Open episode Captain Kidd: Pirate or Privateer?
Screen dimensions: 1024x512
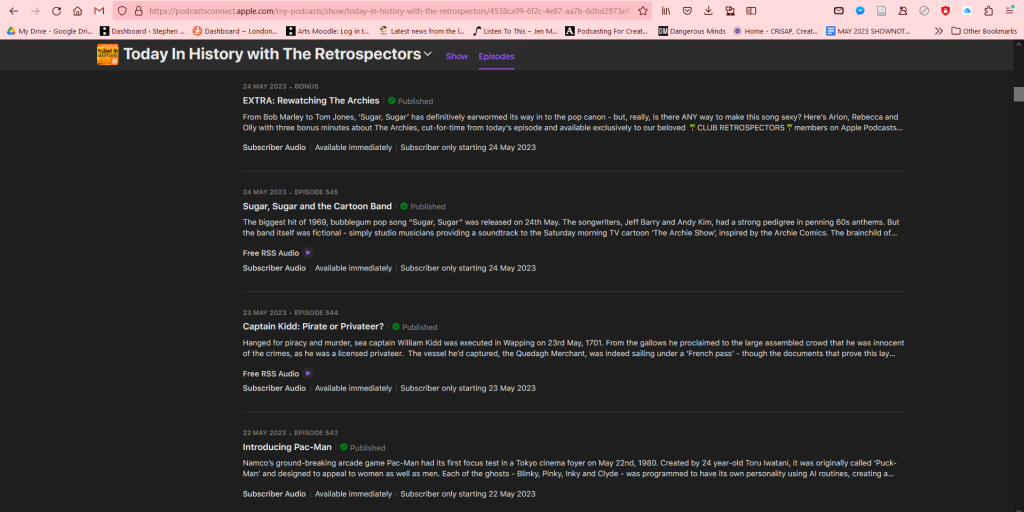coord(313,326)
